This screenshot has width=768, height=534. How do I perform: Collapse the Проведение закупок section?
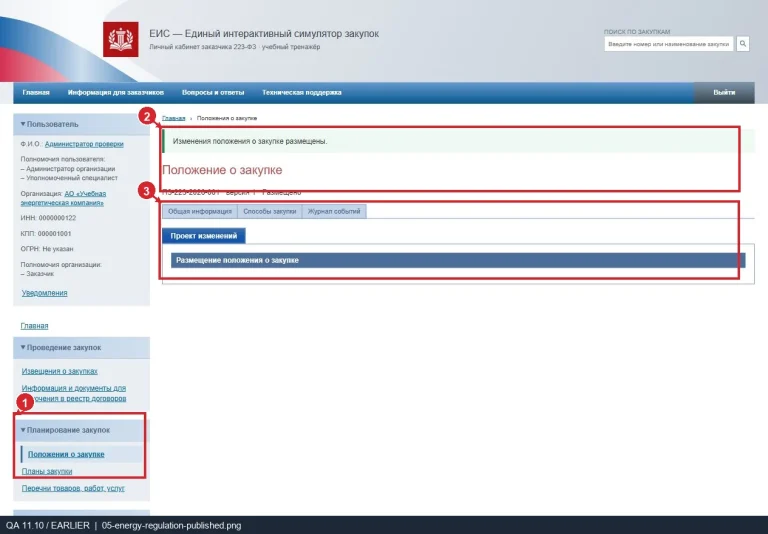[x=81, y=347]
